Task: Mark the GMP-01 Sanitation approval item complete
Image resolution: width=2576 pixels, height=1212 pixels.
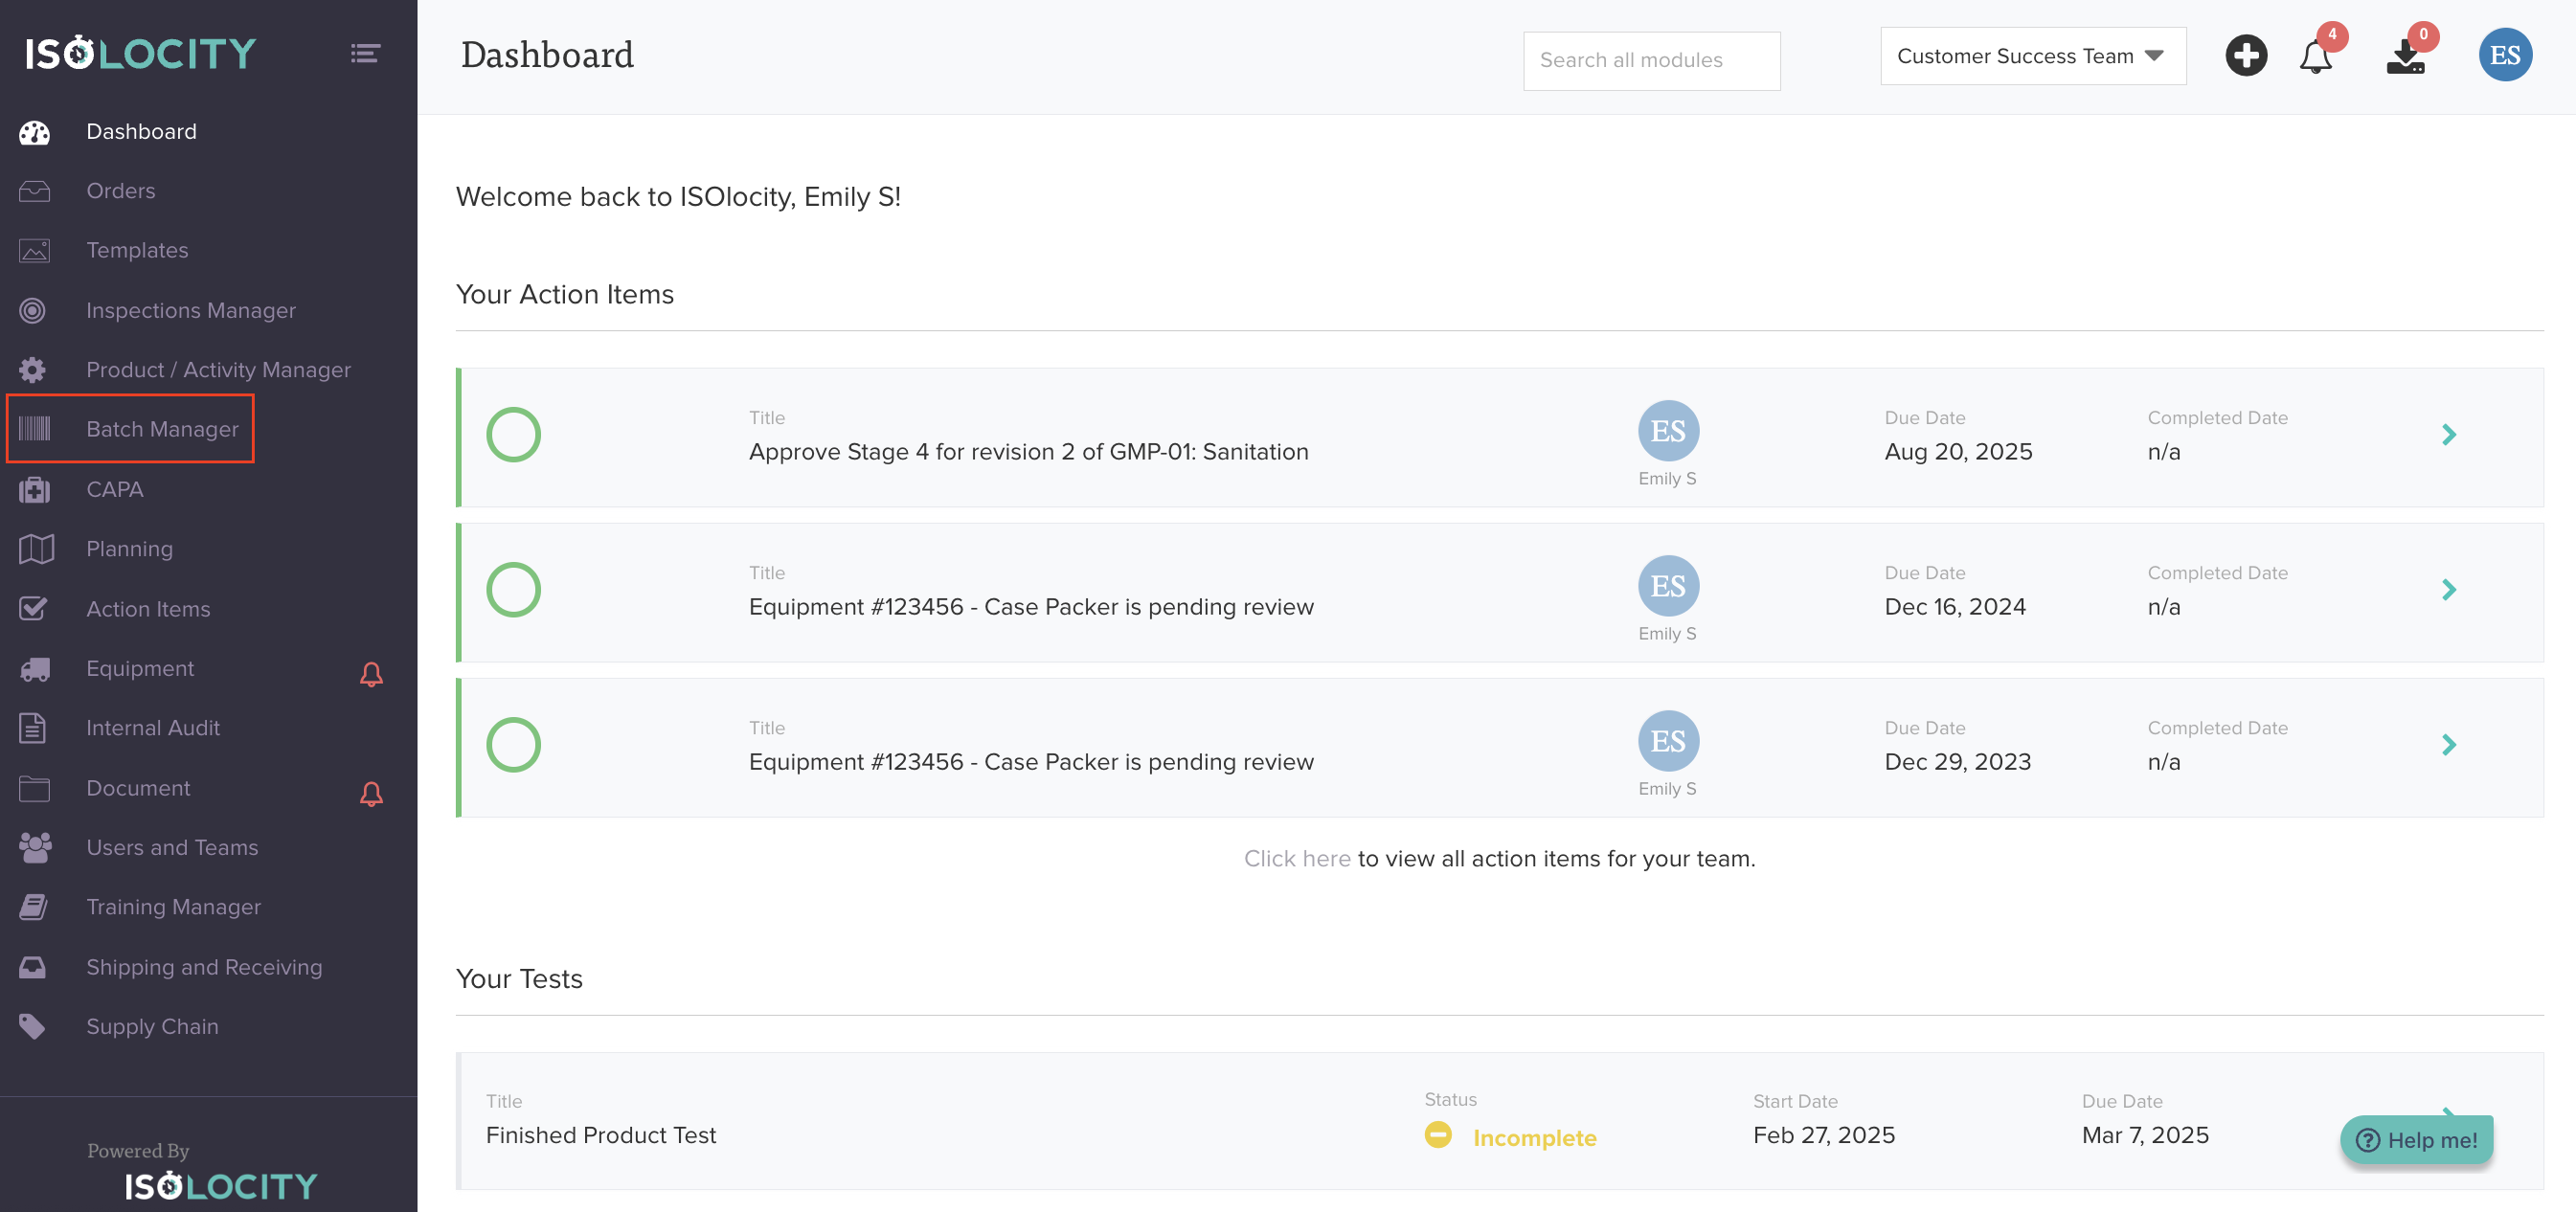Action: tap(513, 435)
